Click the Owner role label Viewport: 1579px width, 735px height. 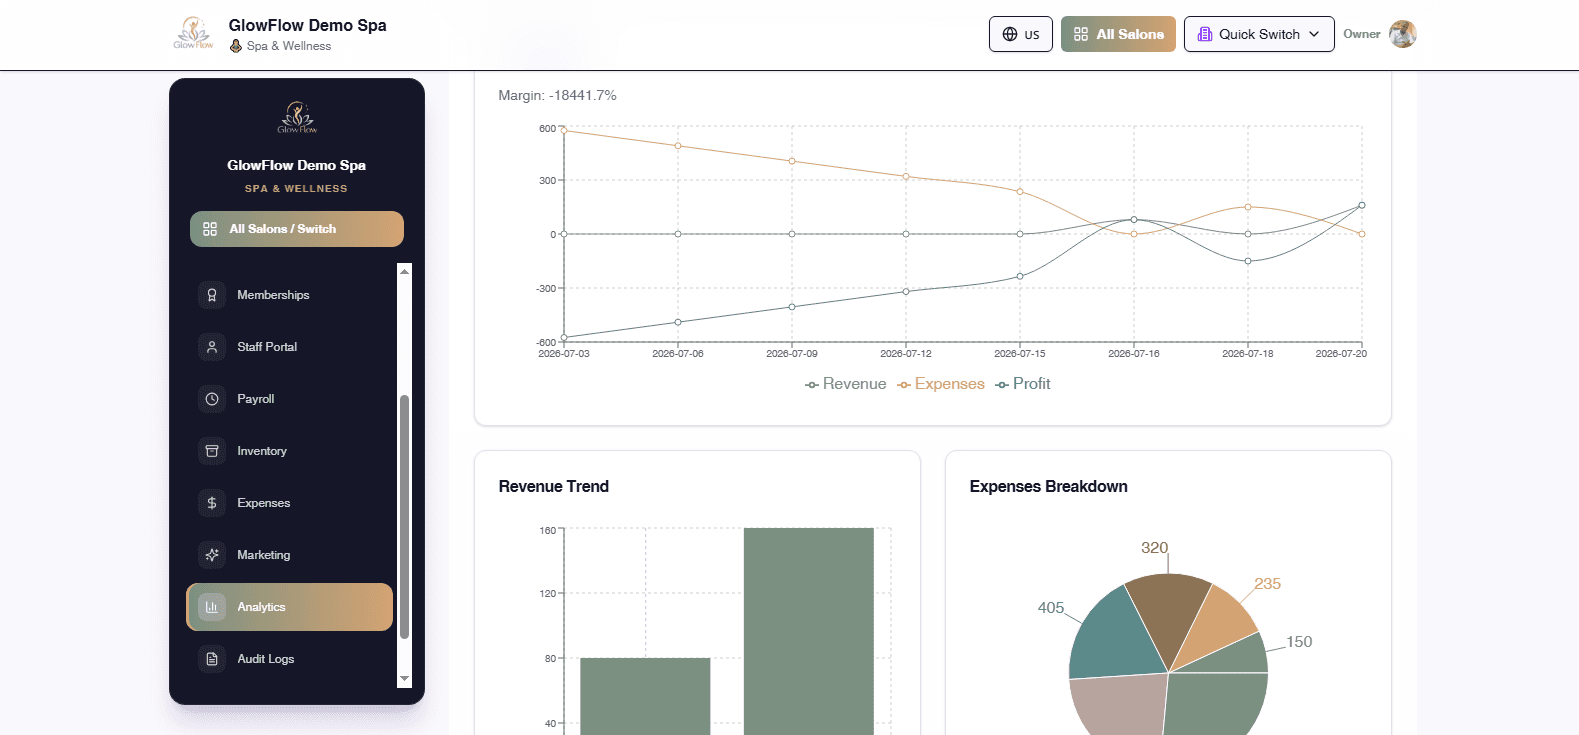click(x=1361, y=34)
